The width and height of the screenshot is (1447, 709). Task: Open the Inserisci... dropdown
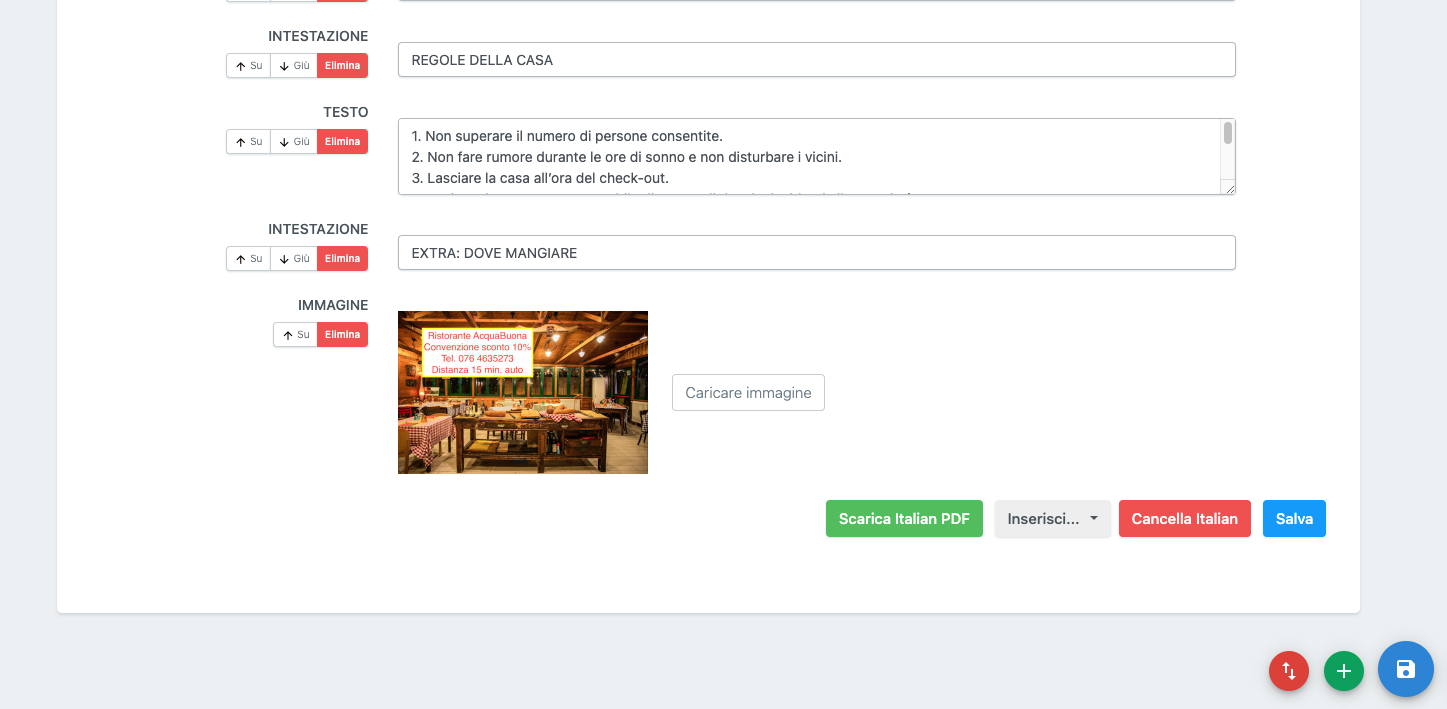[x=1052, y=519]
